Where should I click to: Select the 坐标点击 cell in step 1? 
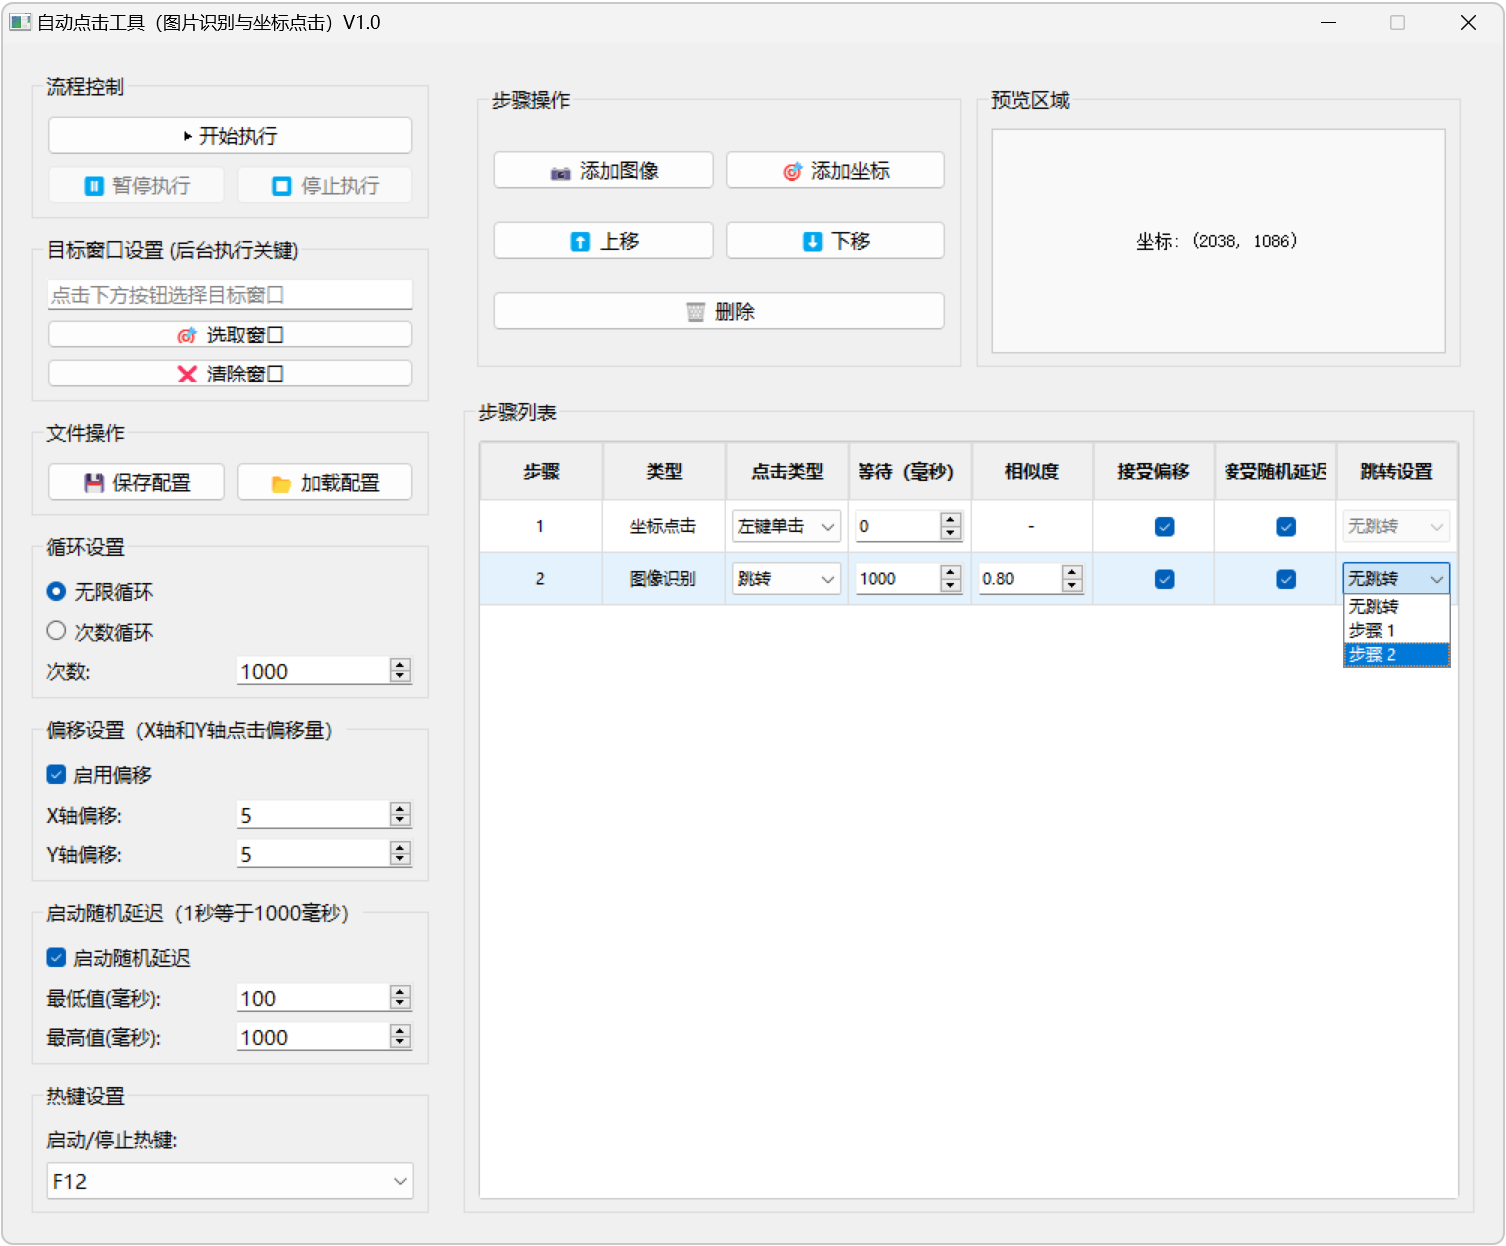tap(664, 526)
